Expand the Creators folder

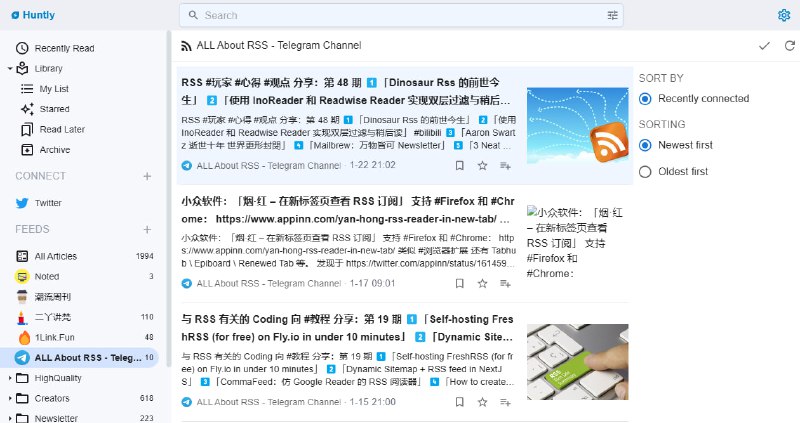pos(9,398)
